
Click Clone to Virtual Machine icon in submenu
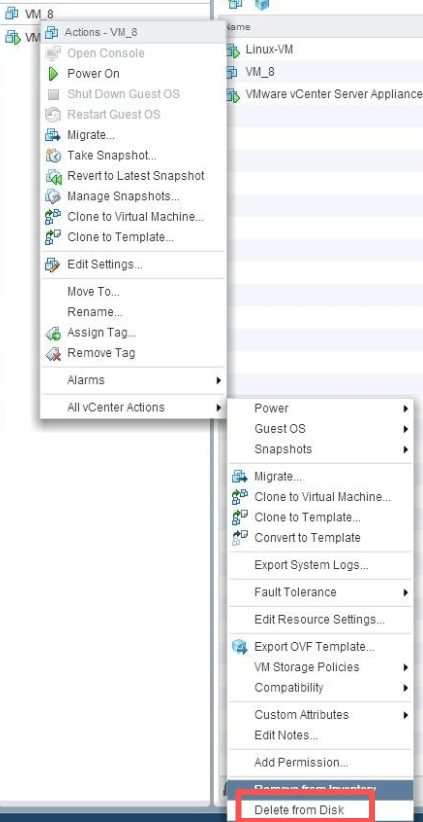pyautogui.click(x=240, y=497)
